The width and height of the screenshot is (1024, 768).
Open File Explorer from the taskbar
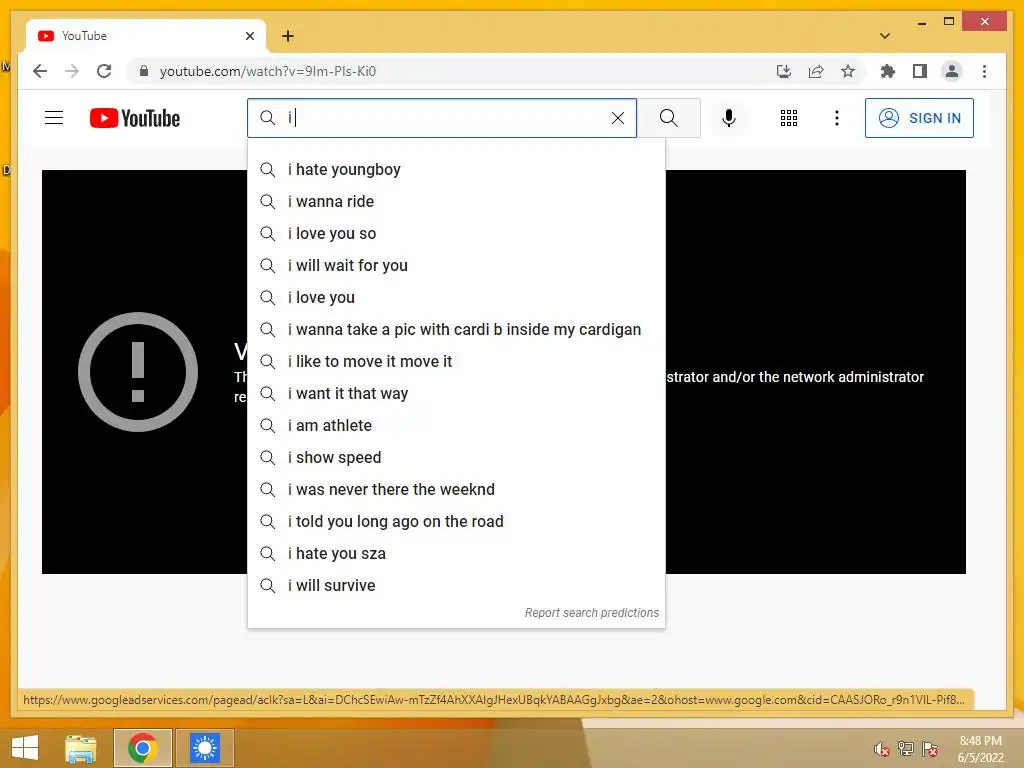(80, 748)
